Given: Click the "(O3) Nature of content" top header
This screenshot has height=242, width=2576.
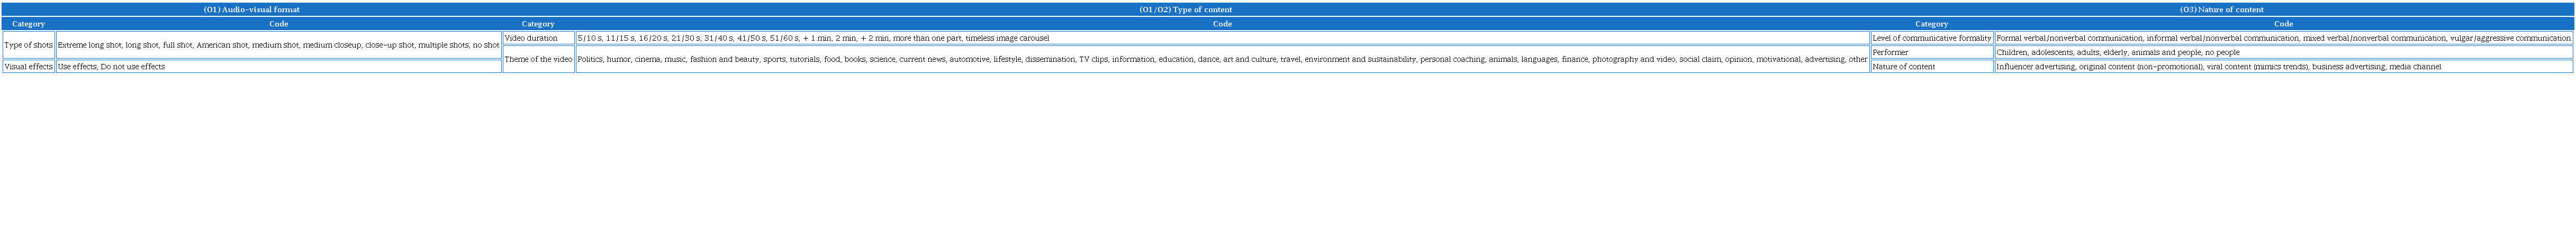Looking at the screenshot, I should coord(2221,10).
